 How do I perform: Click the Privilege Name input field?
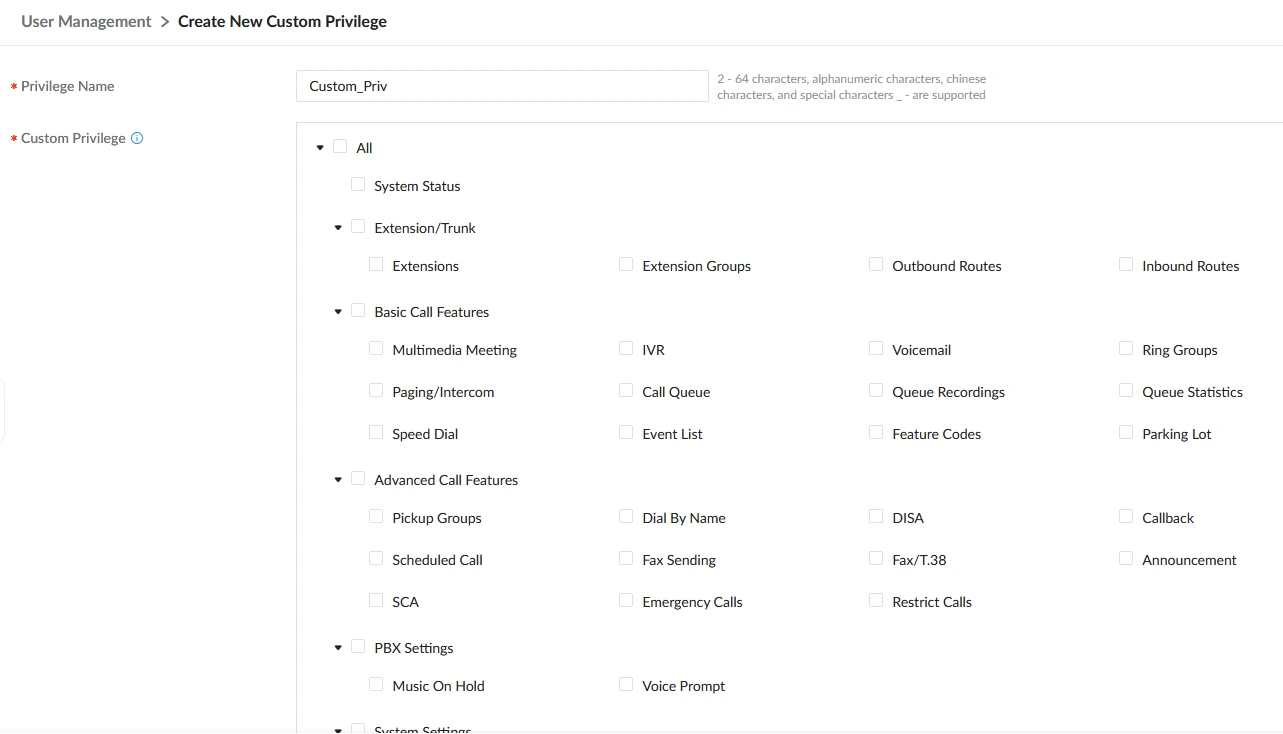502,86
